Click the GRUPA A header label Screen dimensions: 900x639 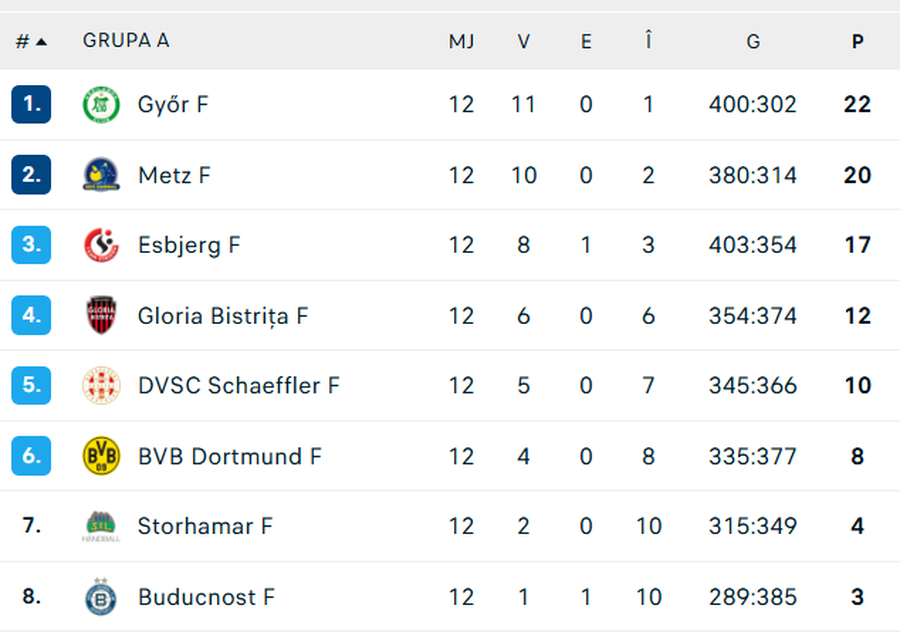click(126, 41)
